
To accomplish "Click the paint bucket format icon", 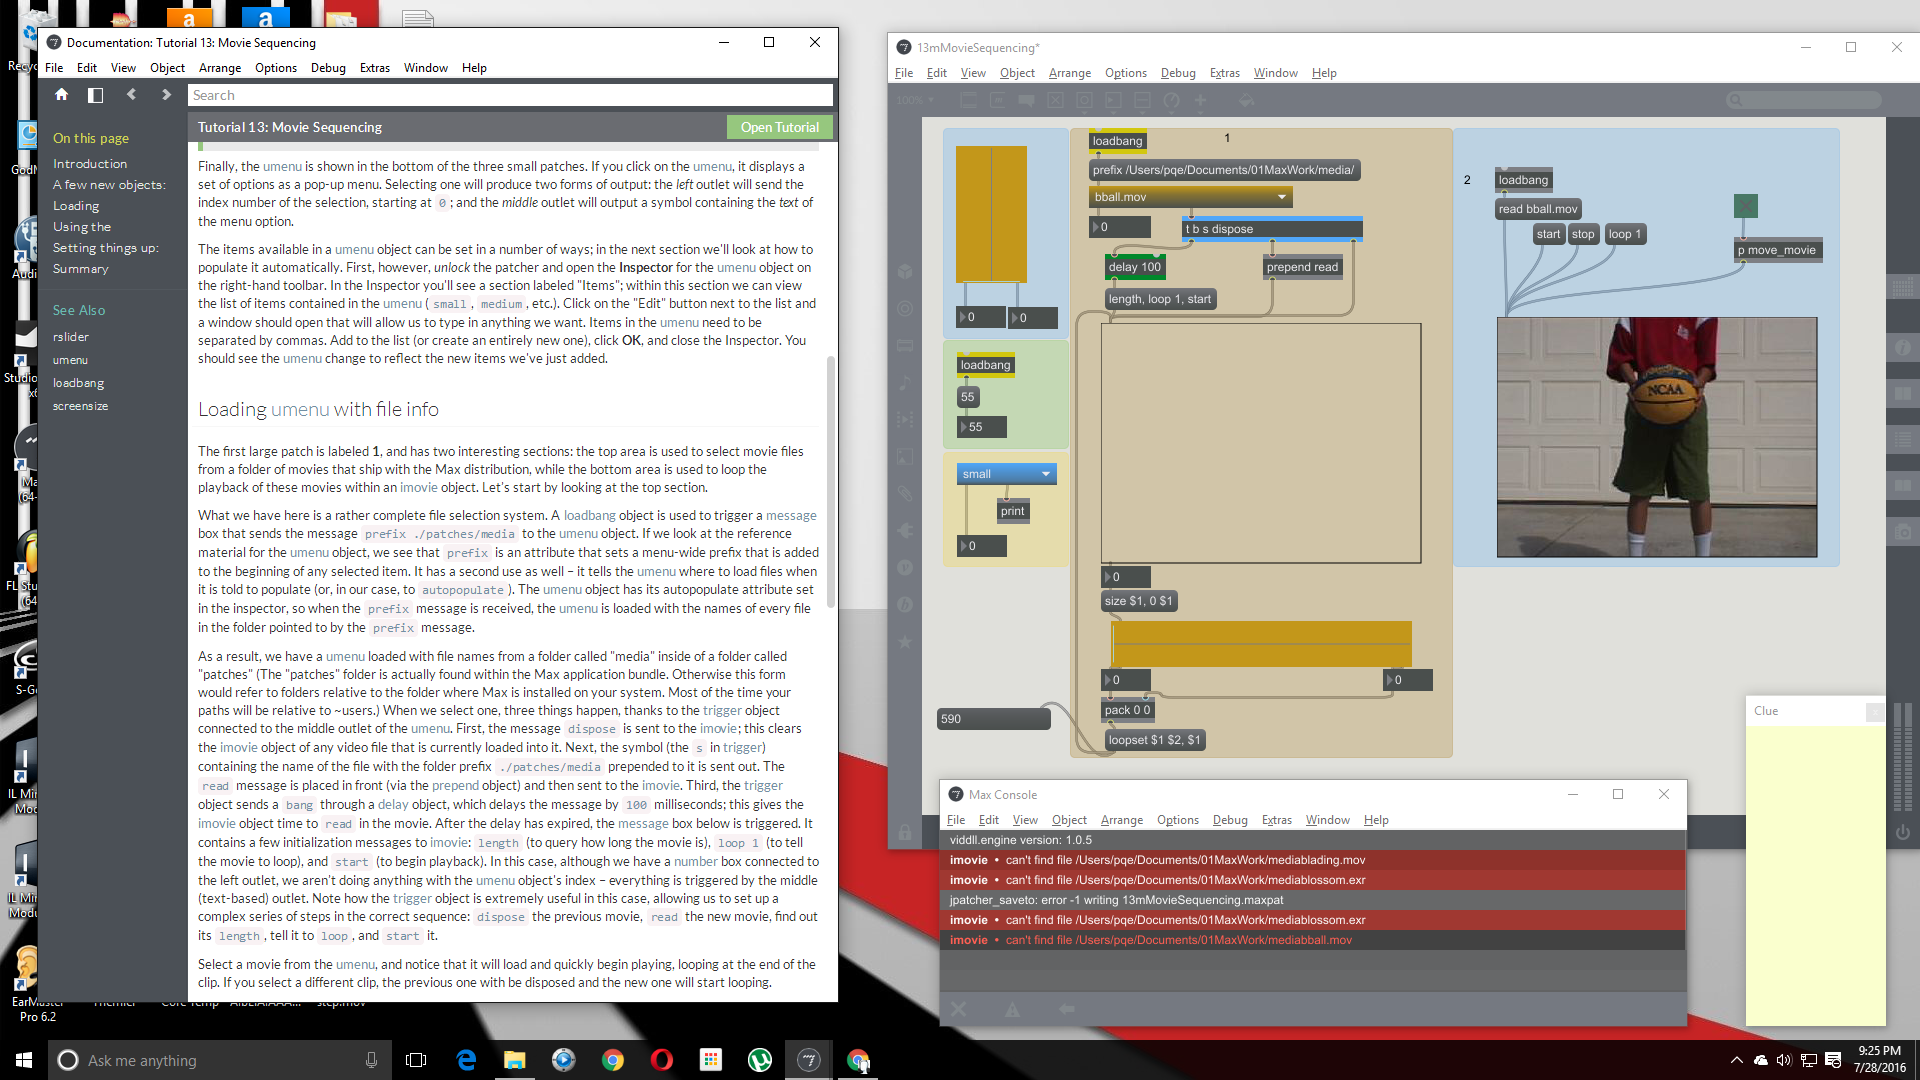I will 1246,100.
